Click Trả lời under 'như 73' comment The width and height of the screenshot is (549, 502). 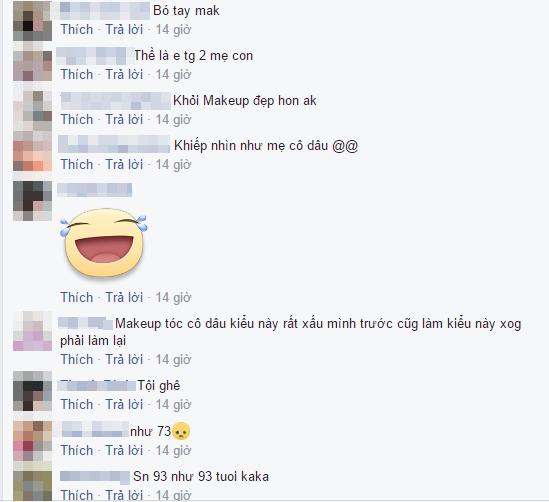(124, 450)
